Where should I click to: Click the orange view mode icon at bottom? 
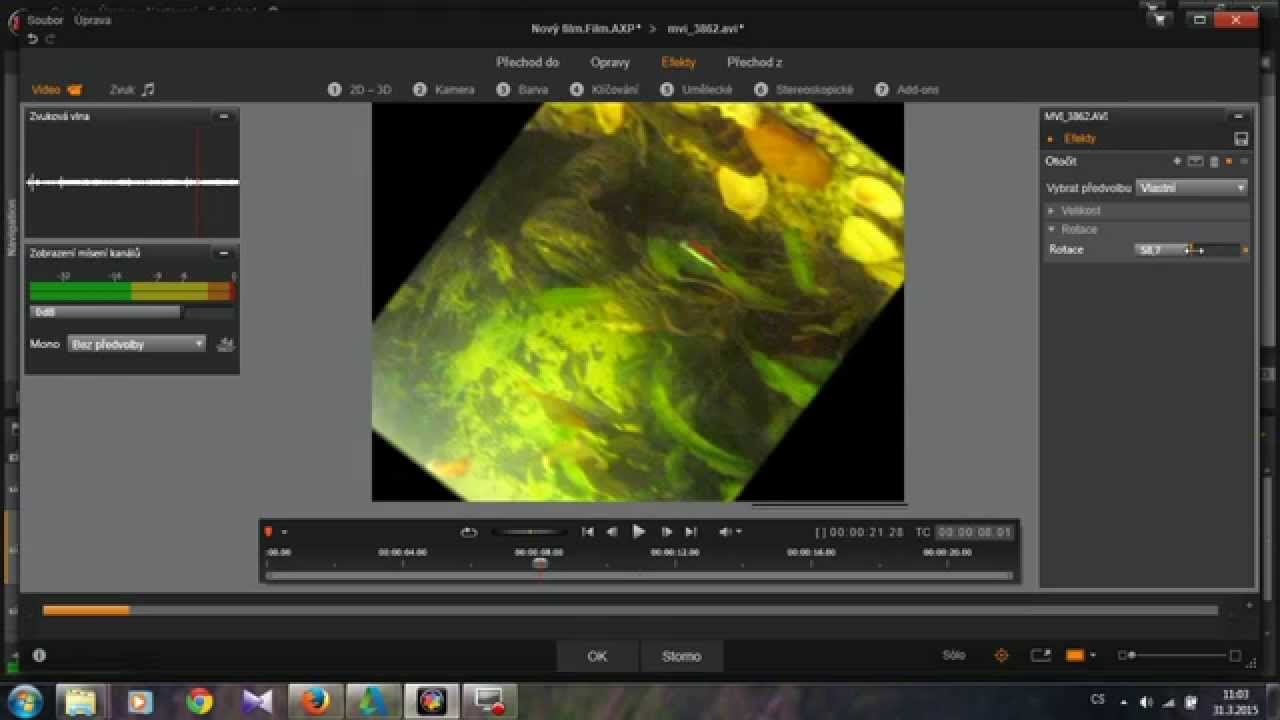(x=1075, y=656)
